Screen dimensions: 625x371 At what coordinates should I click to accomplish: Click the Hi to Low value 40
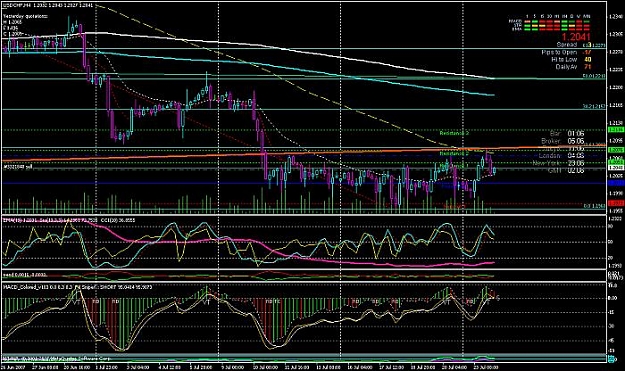click(x=588, y=59)
